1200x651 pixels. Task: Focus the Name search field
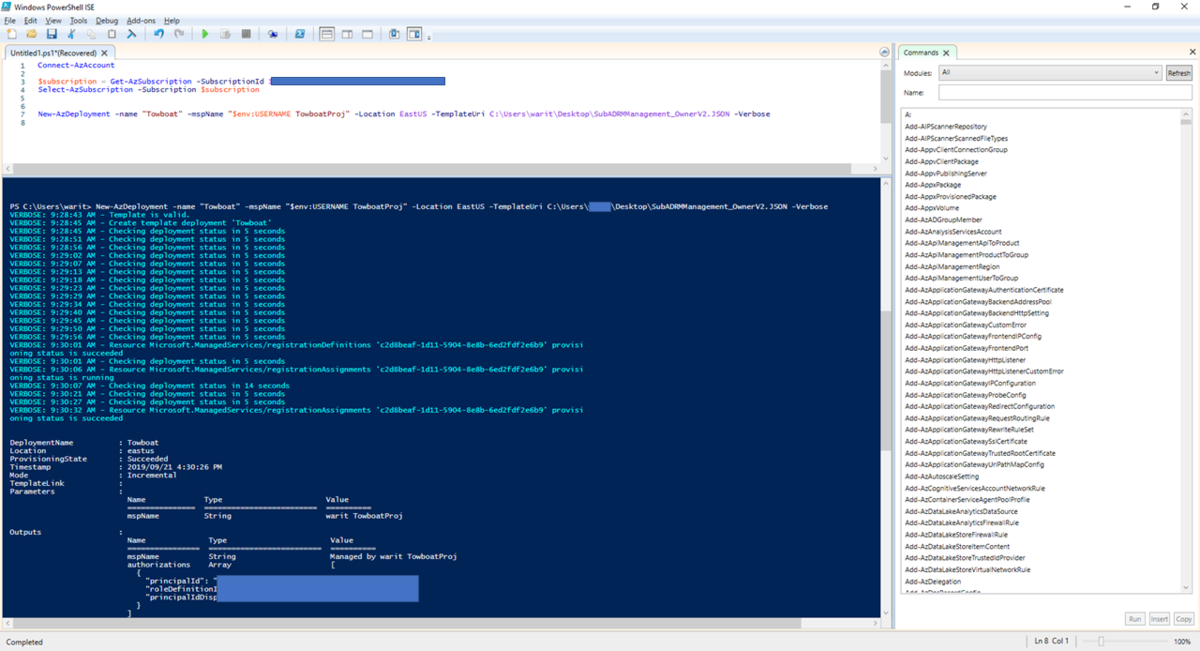pos(1065,92)
